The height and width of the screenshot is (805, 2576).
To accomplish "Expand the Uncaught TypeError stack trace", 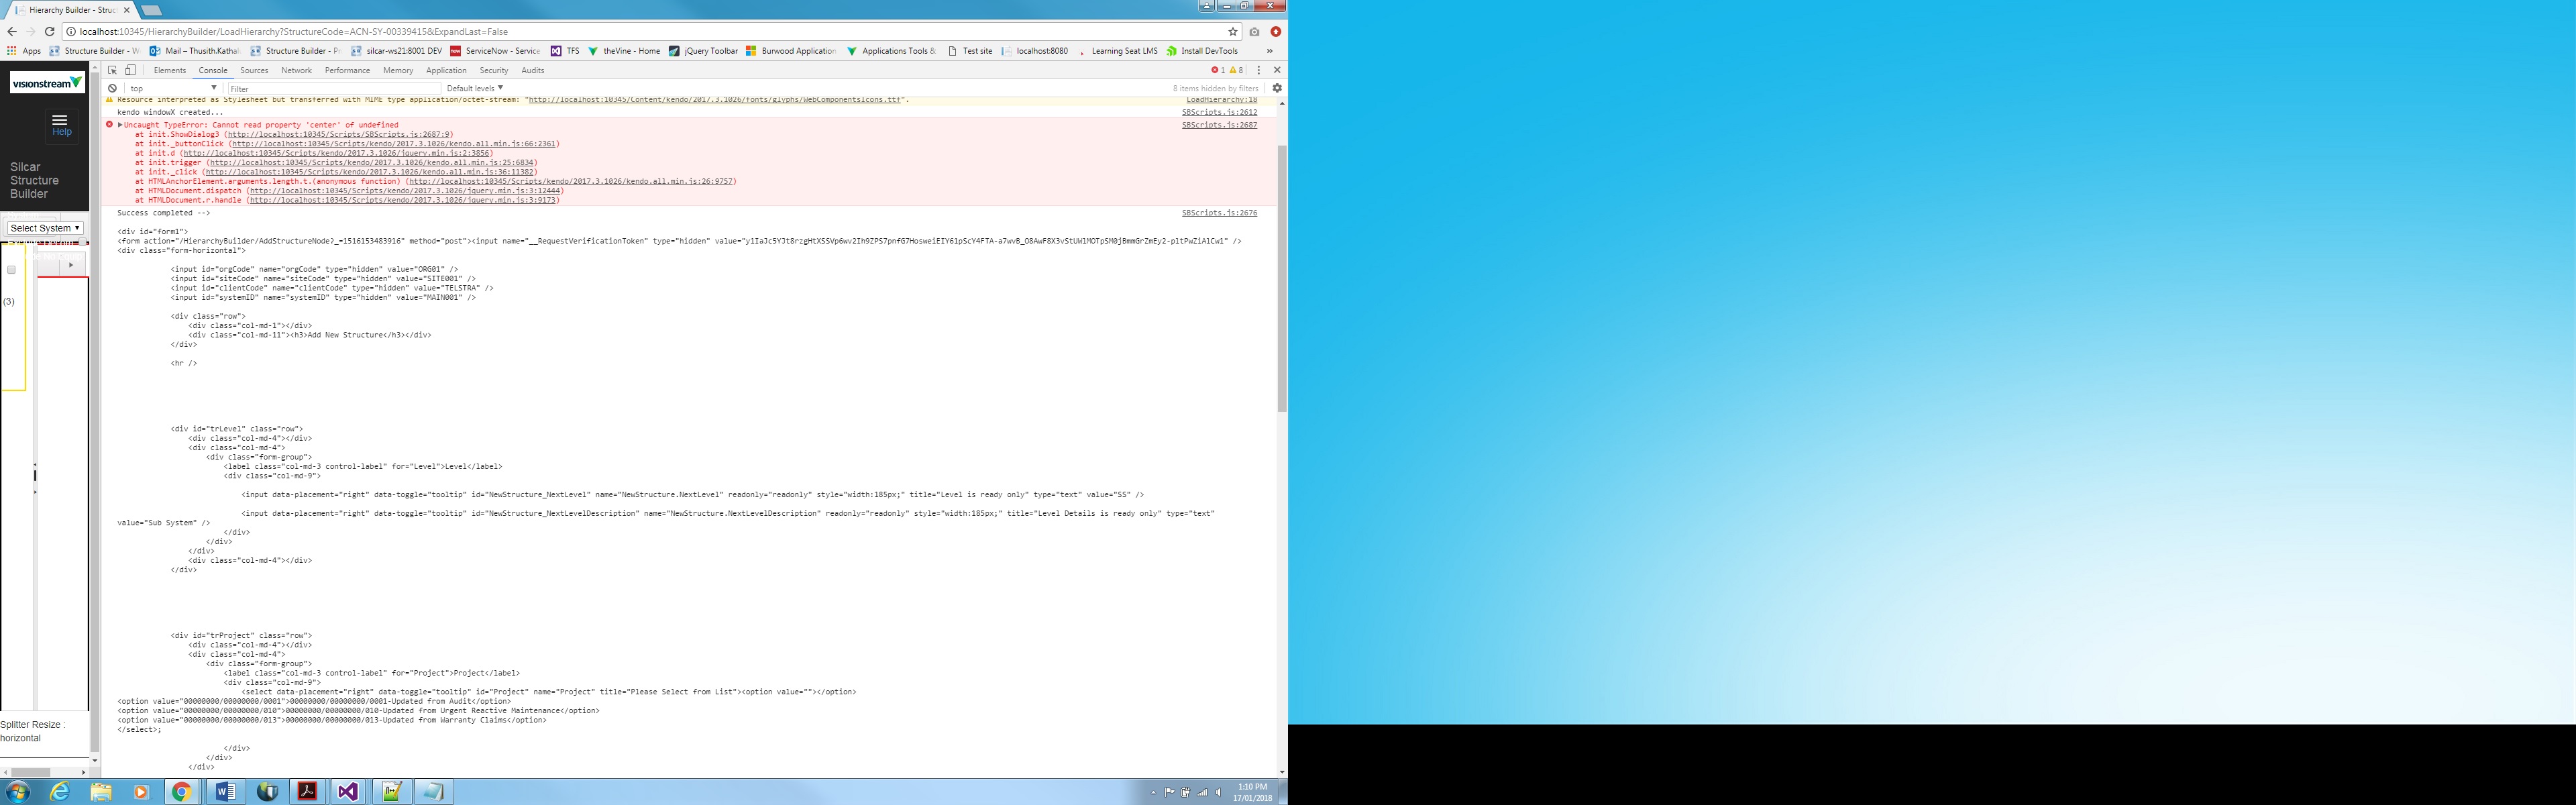I will [x=120, y=125].
